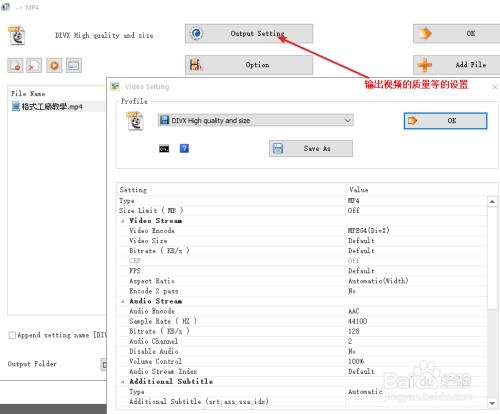Select the Video Encode setting row

(x=302, y=231)
